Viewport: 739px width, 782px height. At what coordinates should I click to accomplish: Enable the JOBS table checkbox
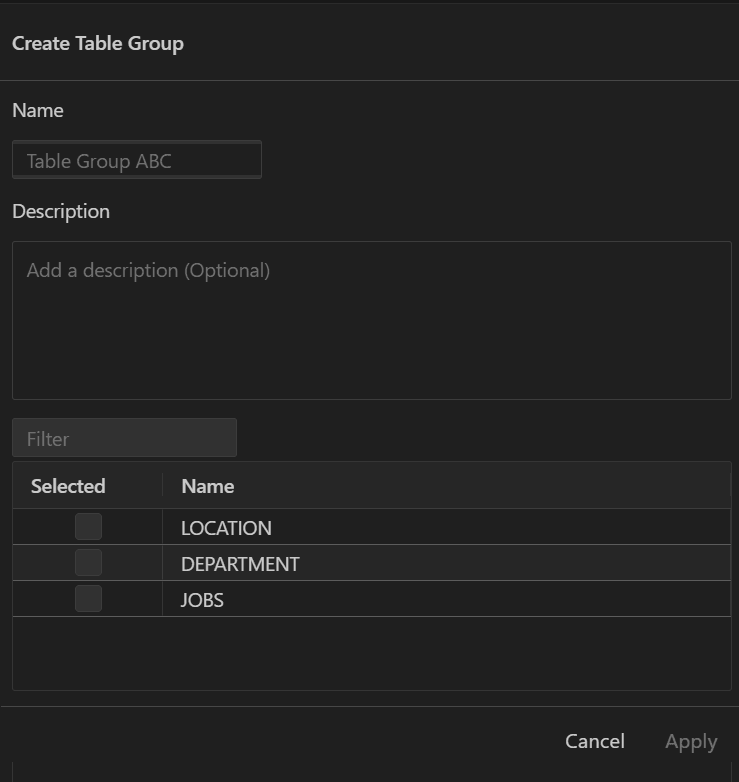tap(88, 599)
